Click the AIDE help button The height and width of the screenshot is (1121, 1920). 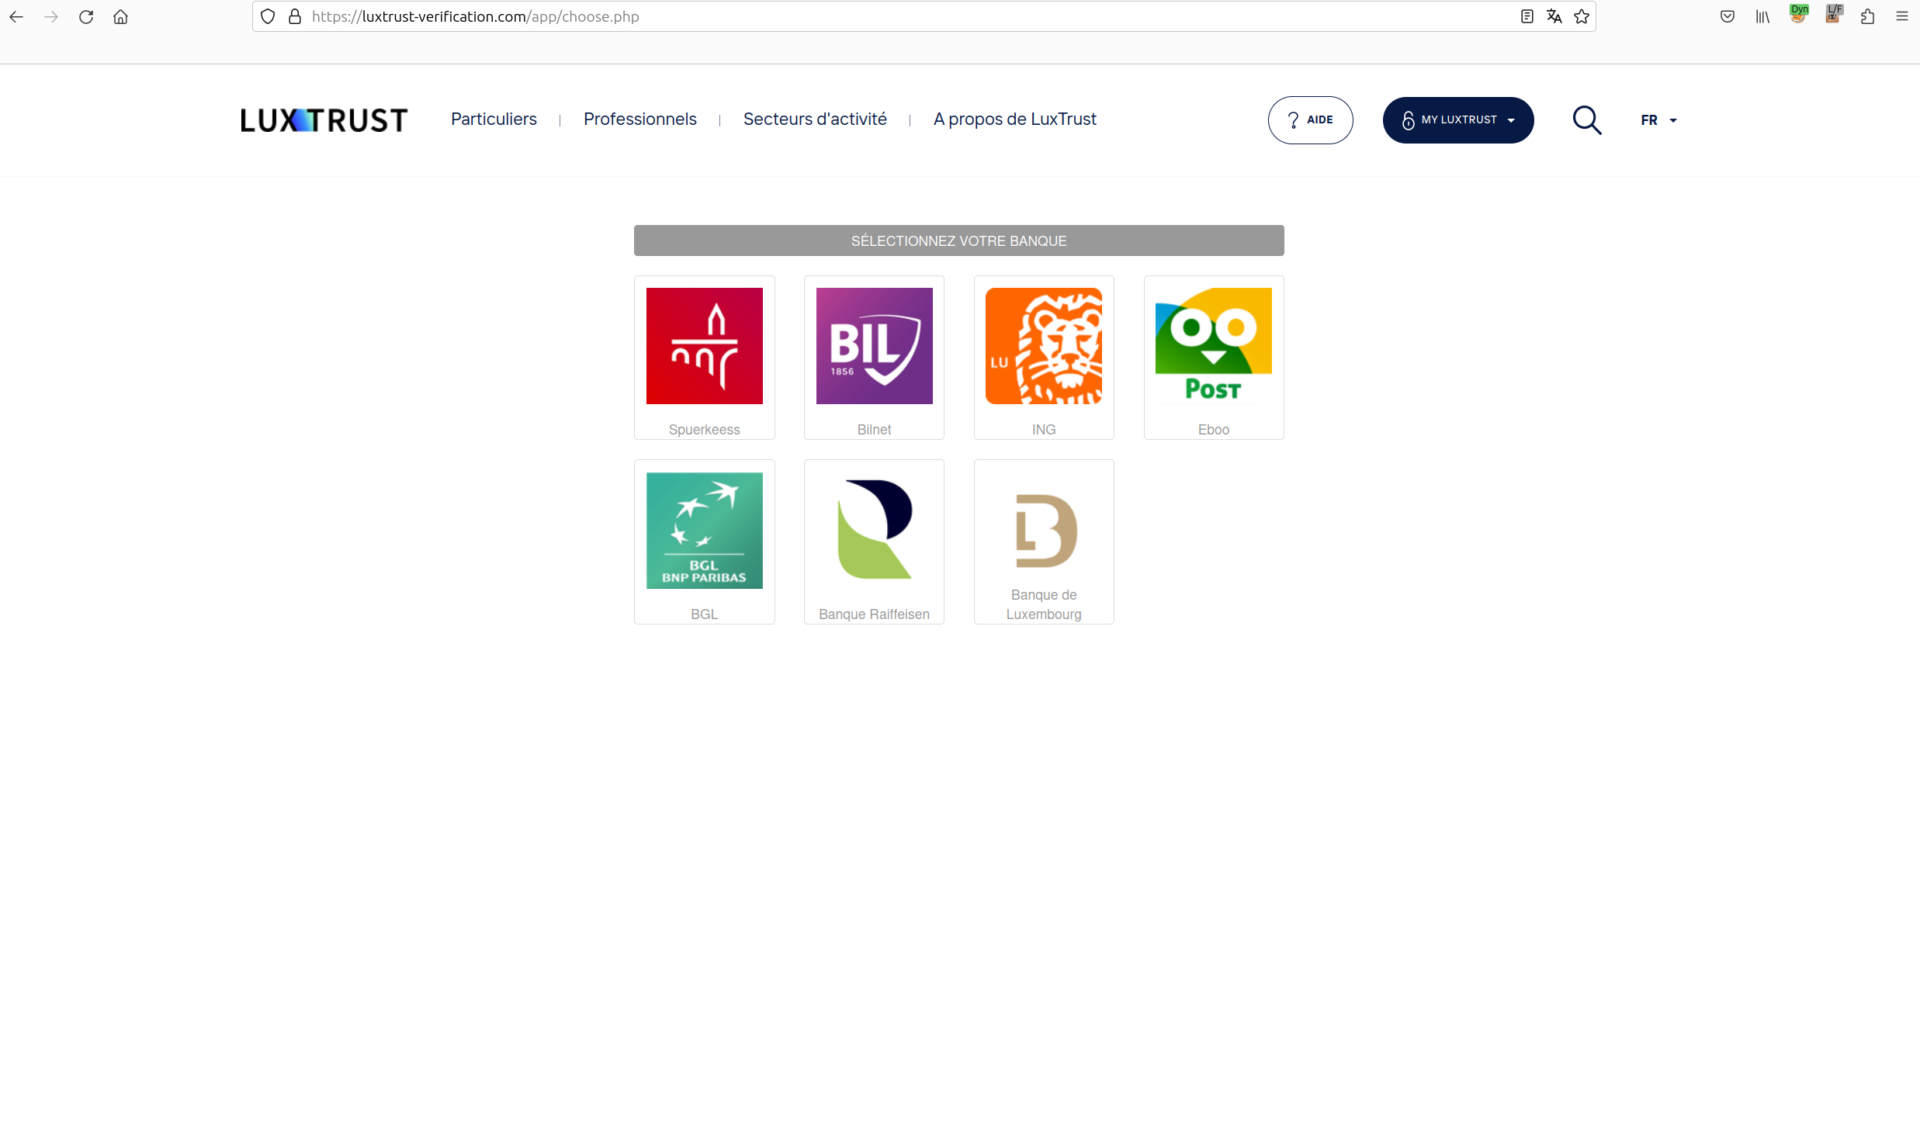click(x=1310, y=119)
